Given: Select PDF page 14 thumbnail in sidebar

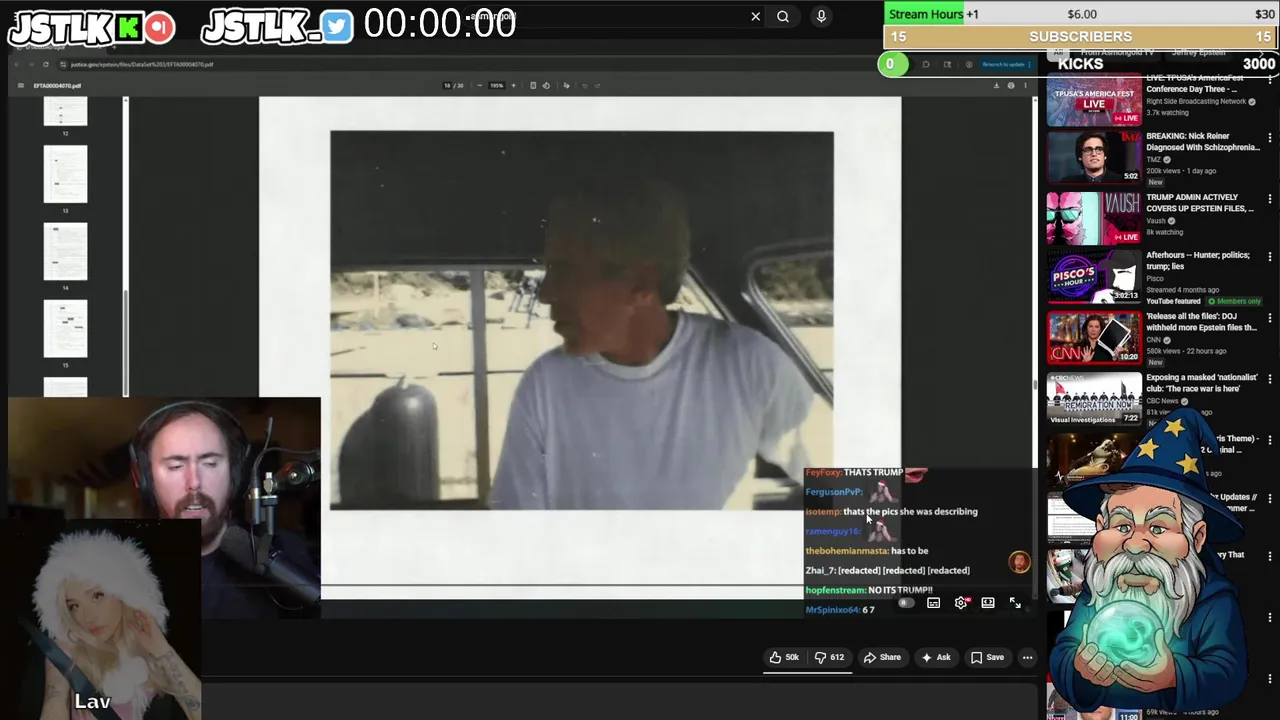Looking at the screenshot, I should coord(65,251).
